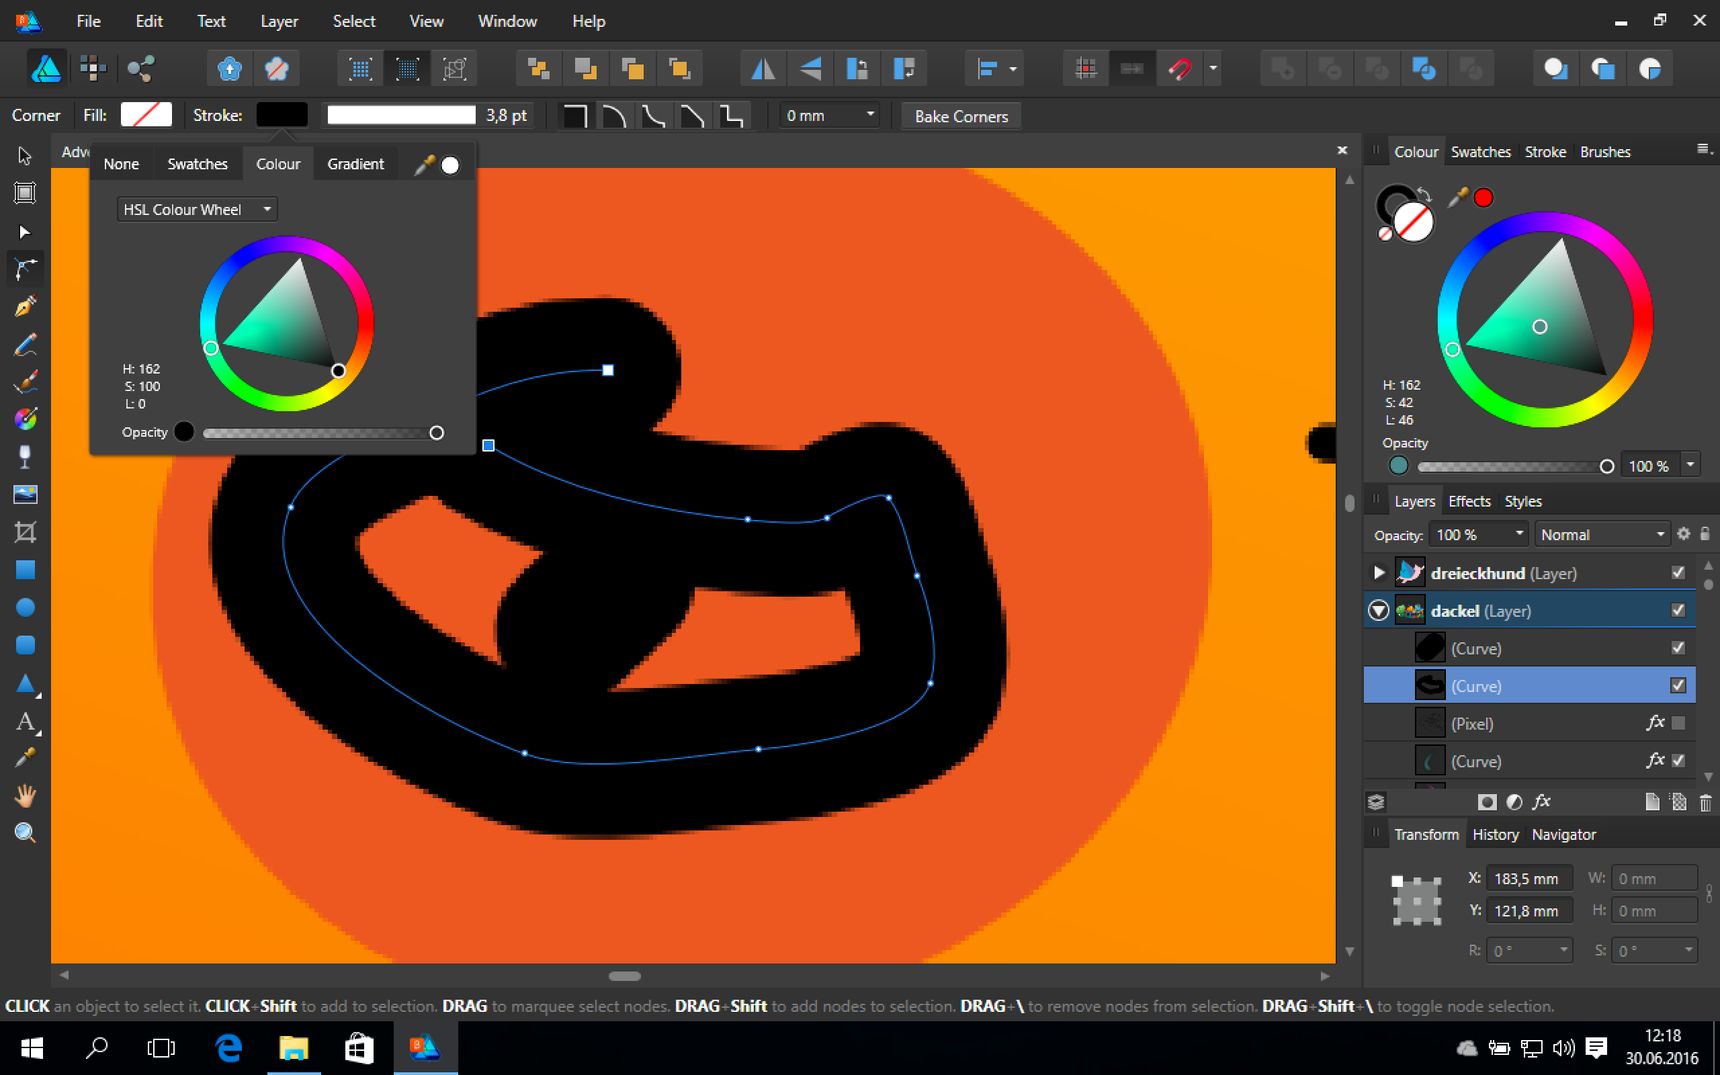This screenshot has width=1720, height=1075.
Task: Open snapping options dropdown arrow
Action: tap(1213, 68)
